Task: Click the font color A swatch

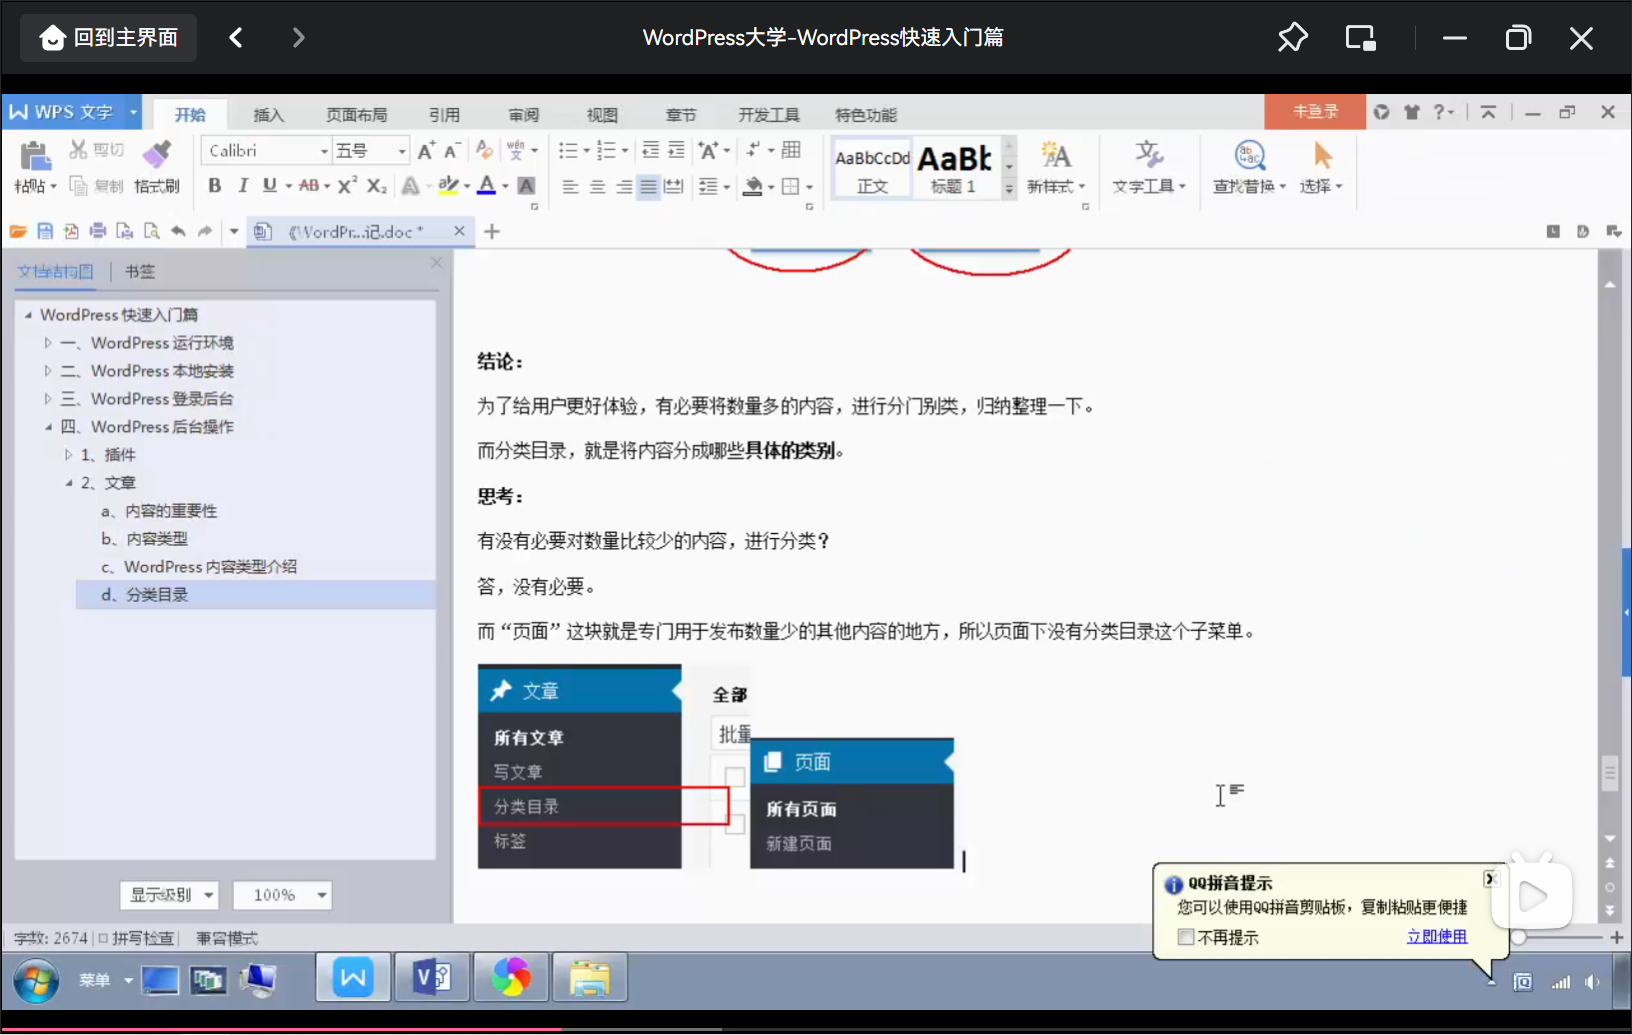Action: click(486, 186)
